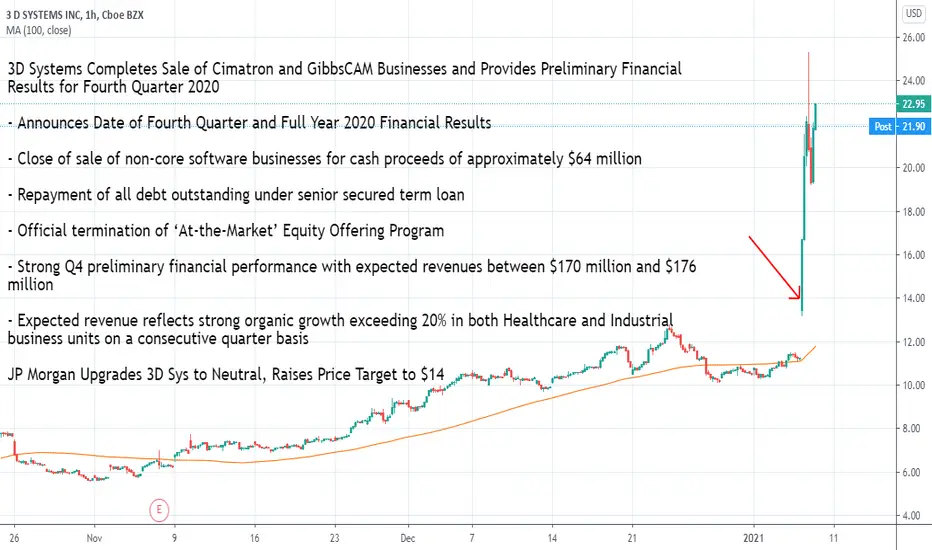Screen dimensions: 932x550
Task: Open the USD currency selector
Action: click(x=914, y=13)
